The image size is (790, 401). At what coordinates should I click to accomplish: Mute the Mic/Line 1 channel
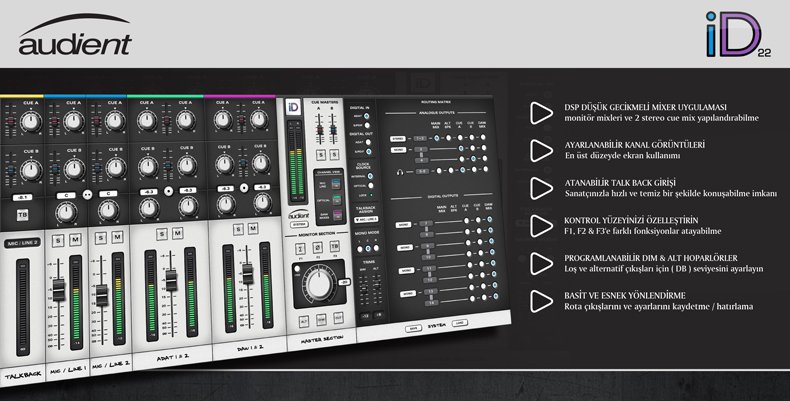point(75,239)
